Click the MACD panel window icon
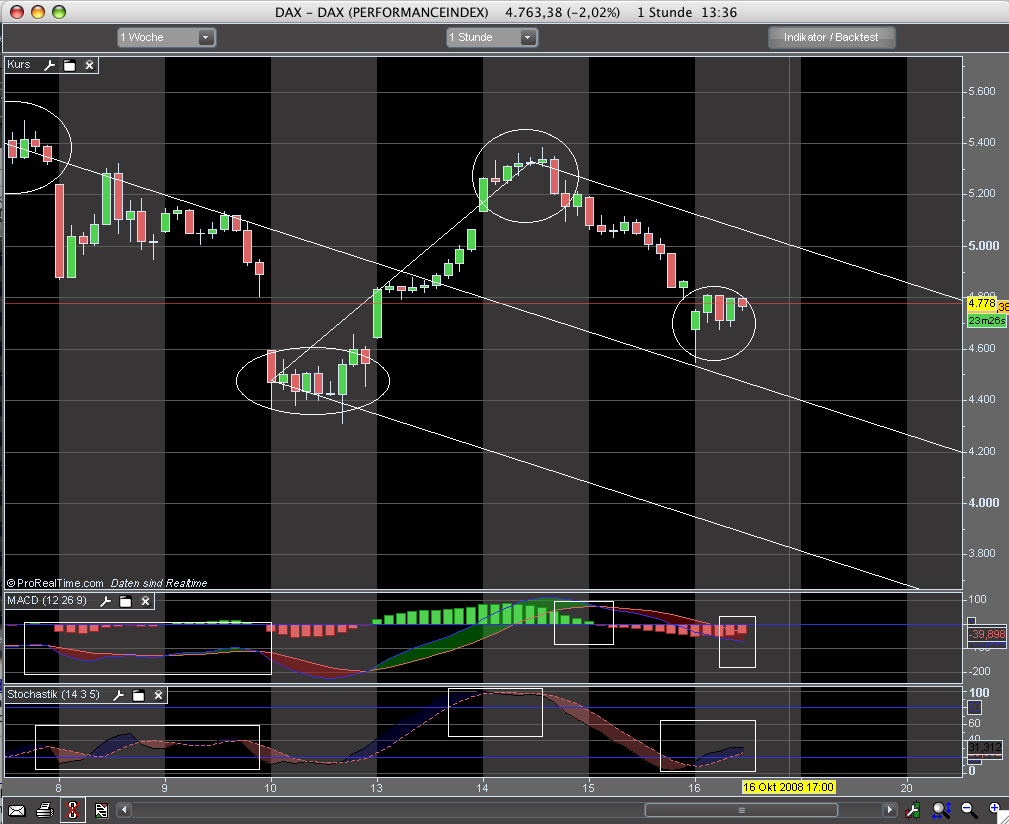This screenshot has width=1009, height=824. coord(125,601)
